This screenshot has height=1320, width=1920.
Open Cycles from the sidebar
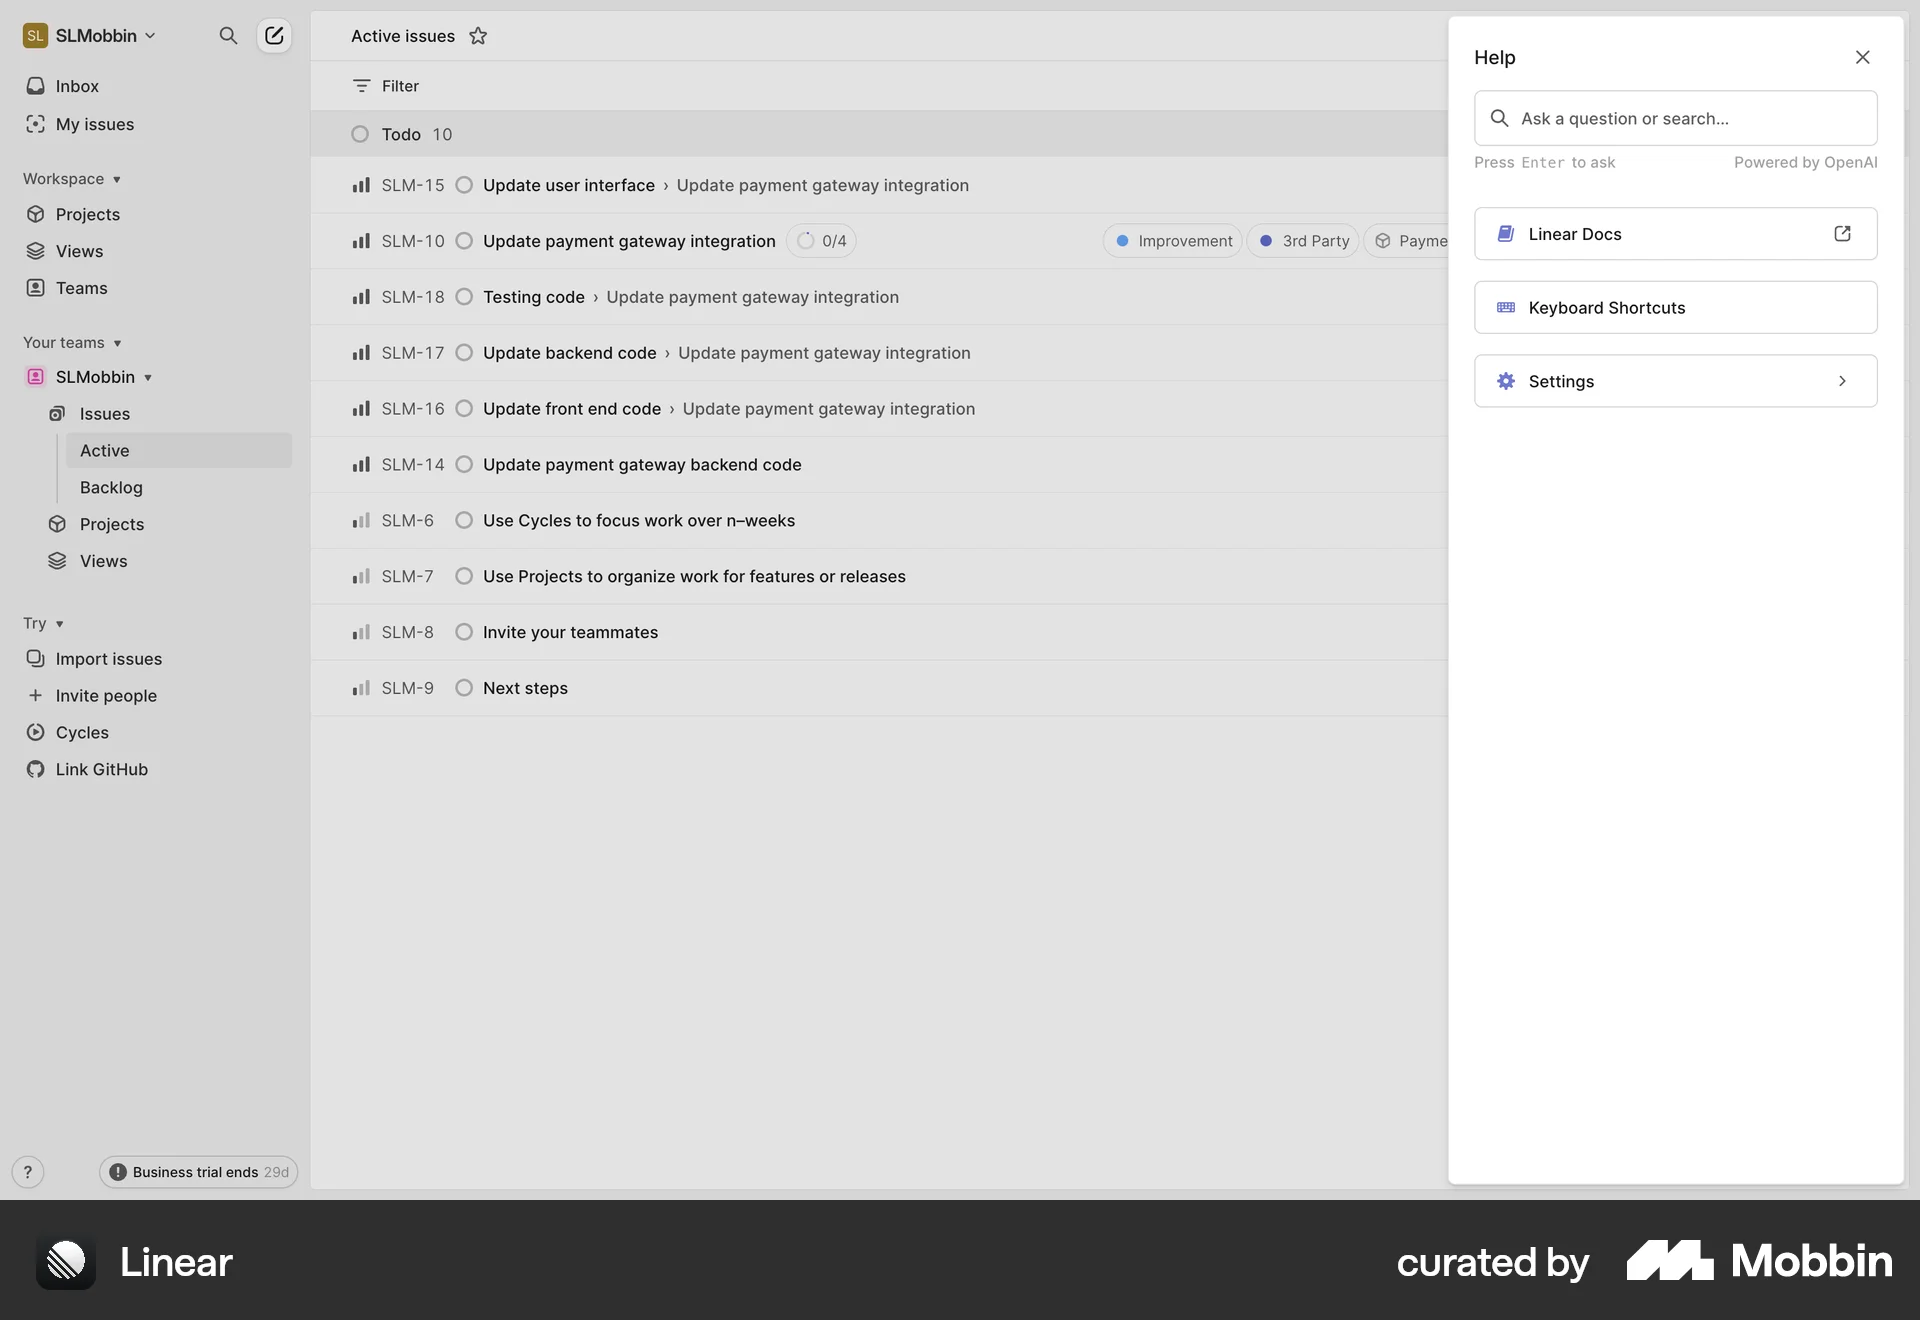(81, 732)
